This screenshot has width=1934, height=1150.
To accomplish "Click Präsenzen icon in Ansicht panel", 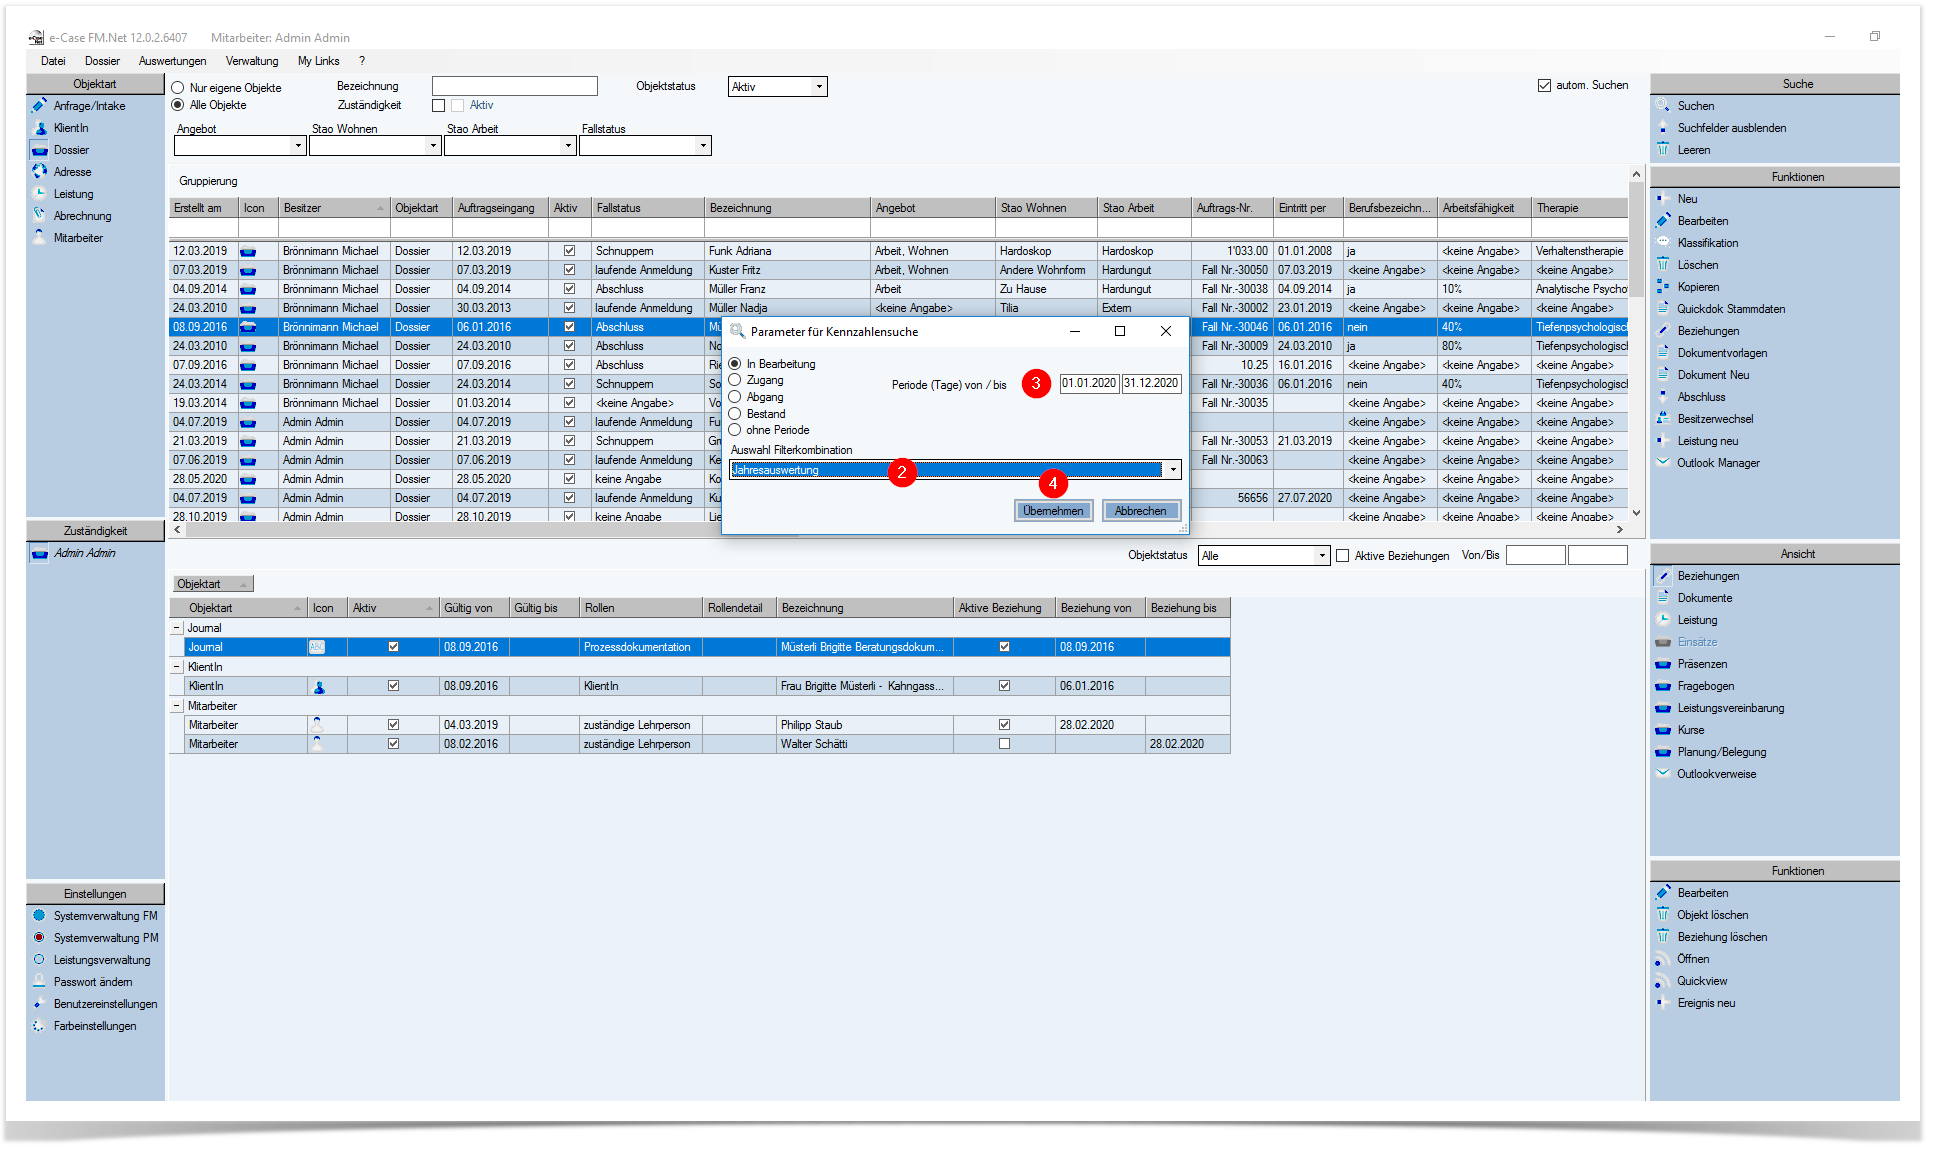I will coord(1663,664).
